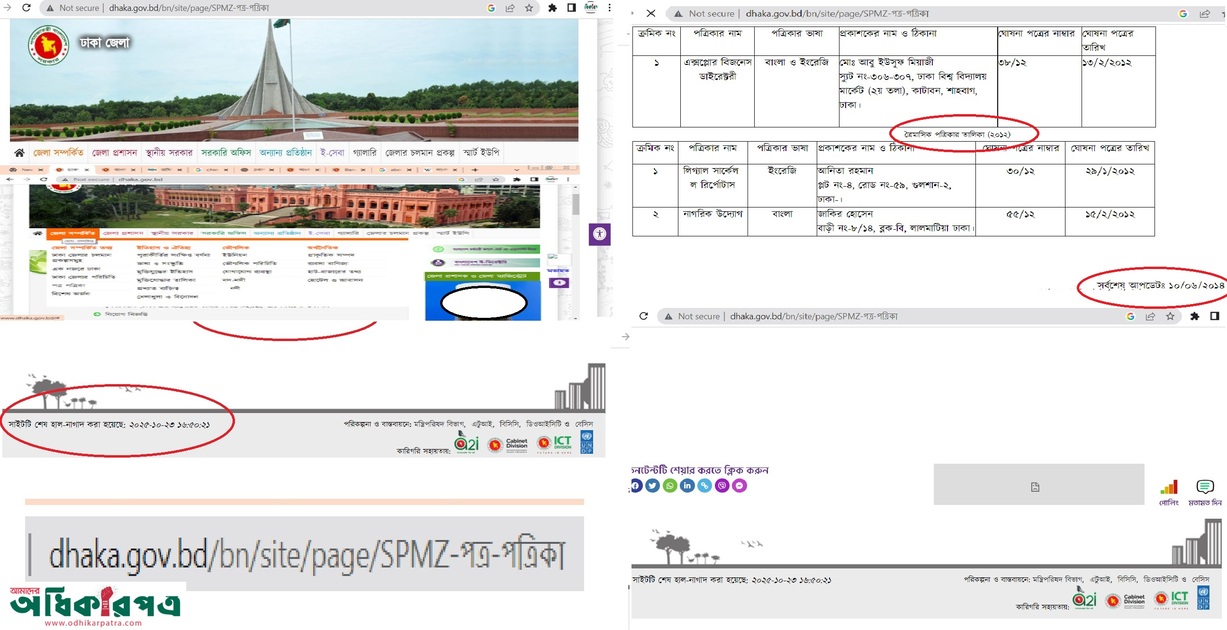Image resolution: width=1227 pixels, height=630 pixels.
Task: Click the address bar in top-left browser
Action: 250,8
